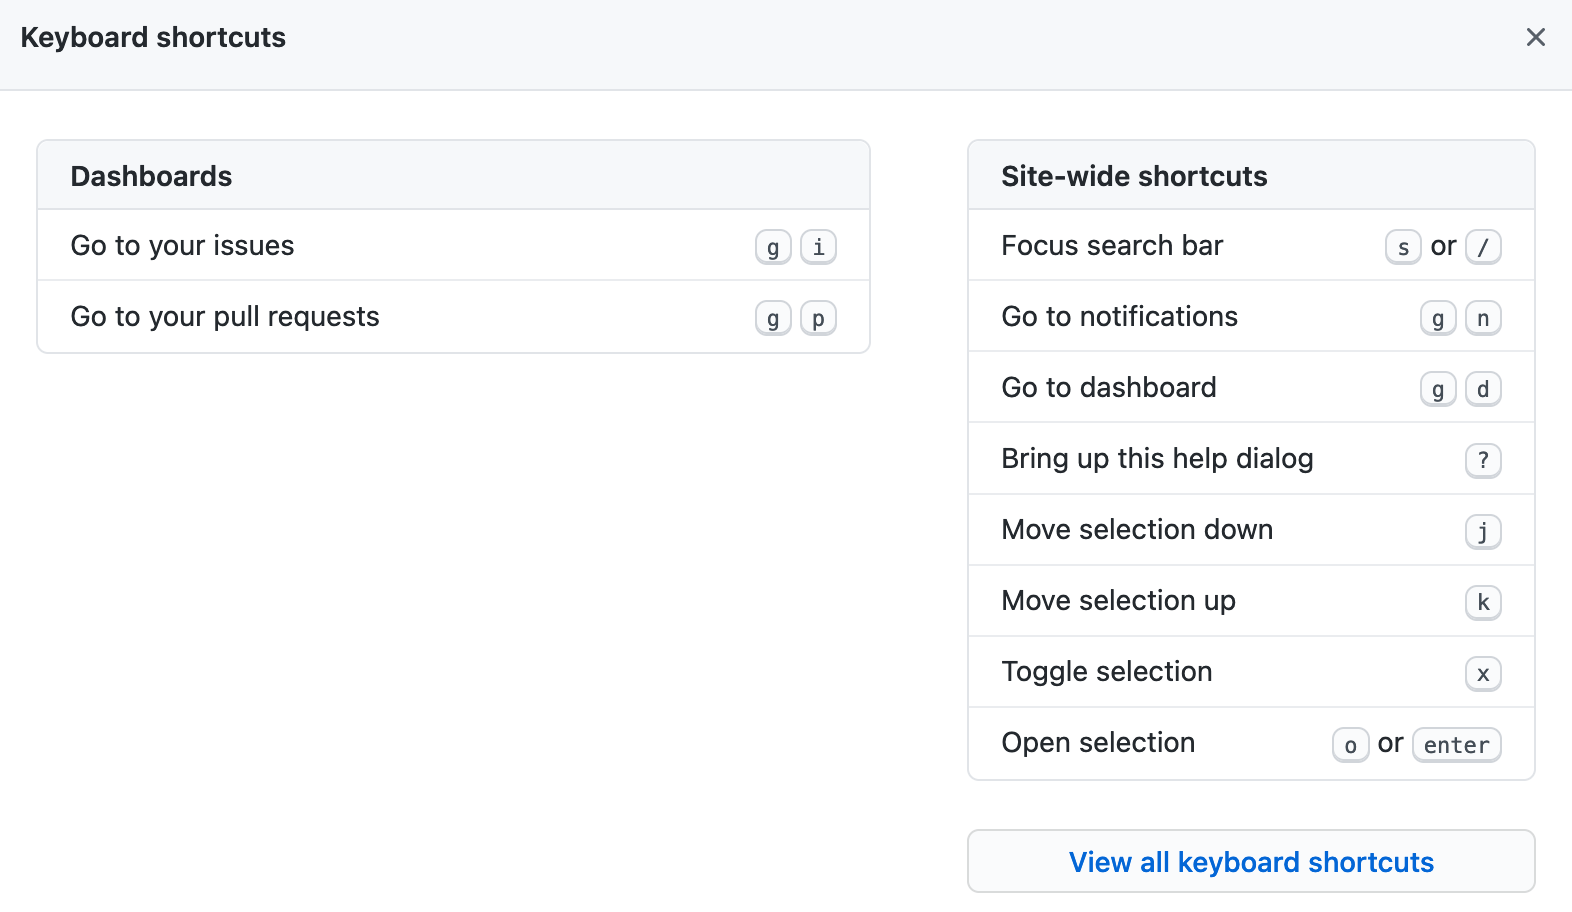1572x912 pixels.
Task: Click the Dashboards section heading
Action: pos(151,177)
